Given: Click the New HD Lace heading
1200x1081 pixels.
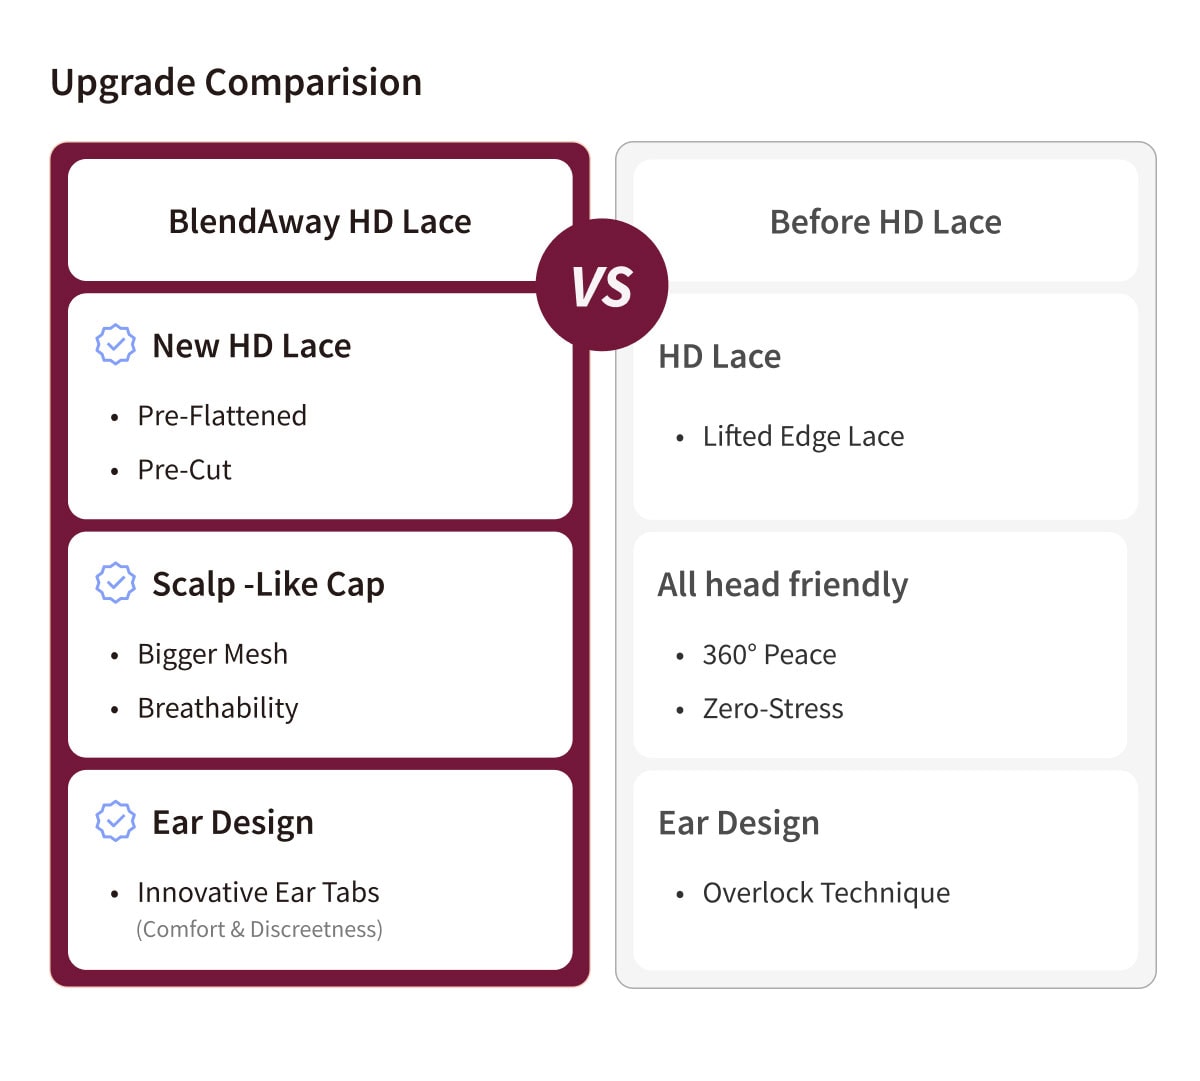Looking at the screenshot, I should click(x=252, y=346).
